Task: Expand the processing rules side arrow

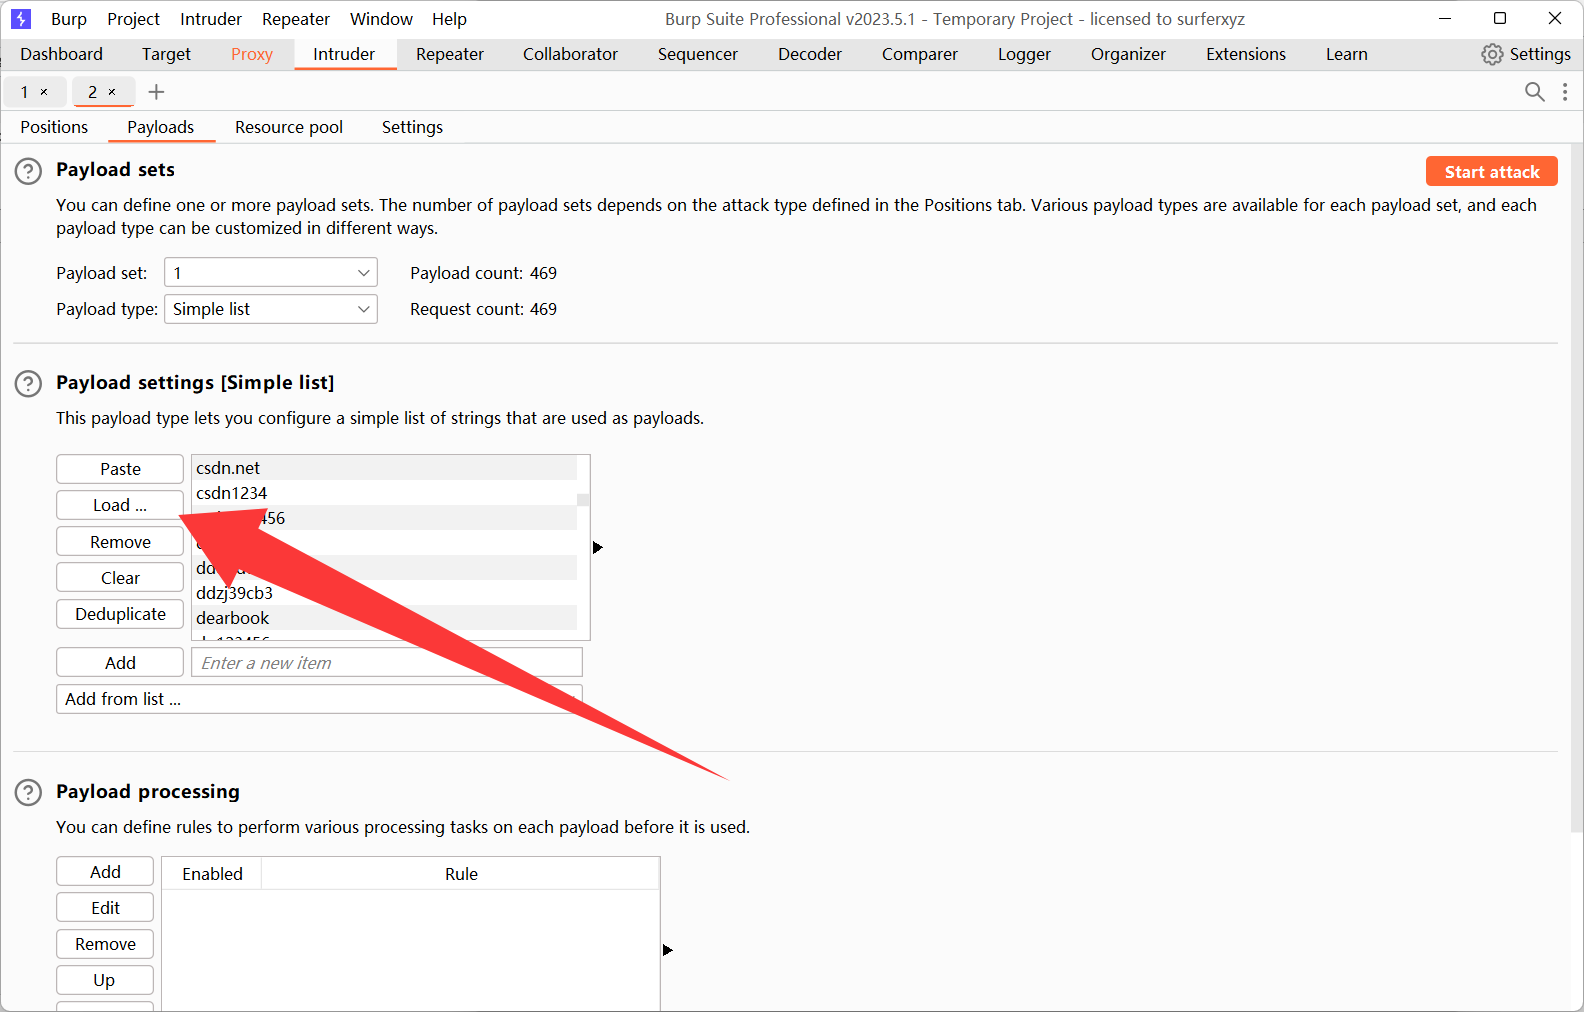Action: 668,950
